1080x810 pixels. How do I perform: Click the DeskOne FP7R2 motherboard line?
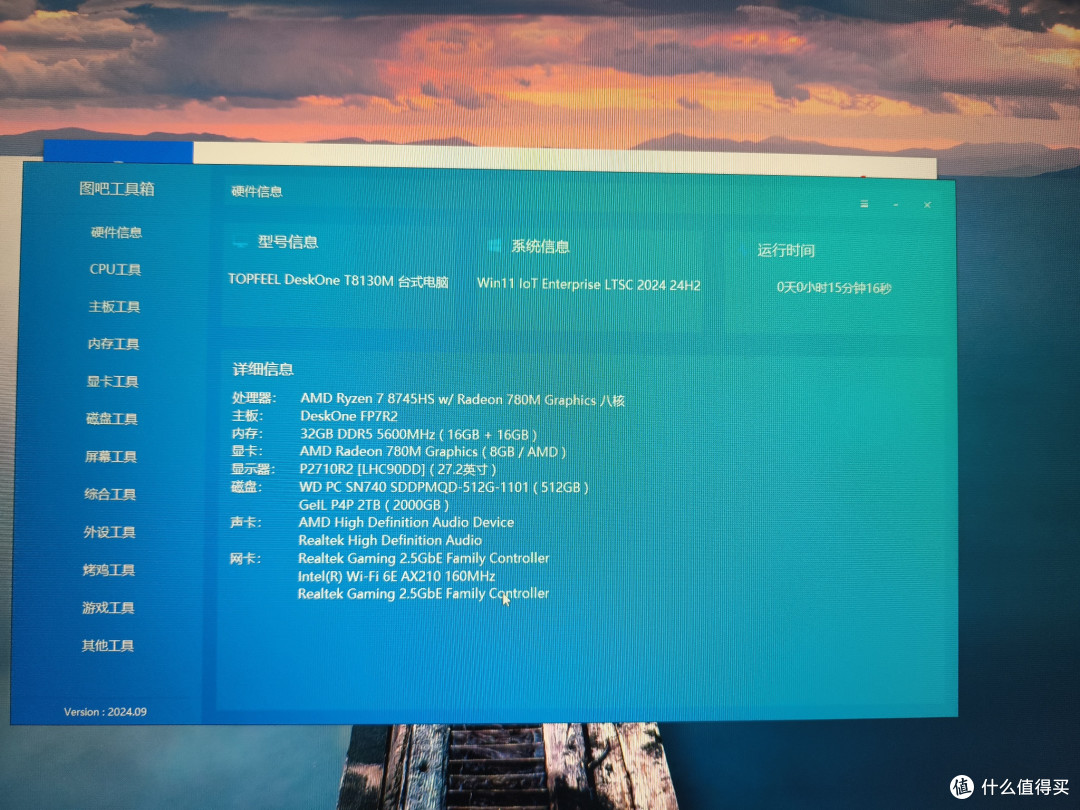(349, 416)
